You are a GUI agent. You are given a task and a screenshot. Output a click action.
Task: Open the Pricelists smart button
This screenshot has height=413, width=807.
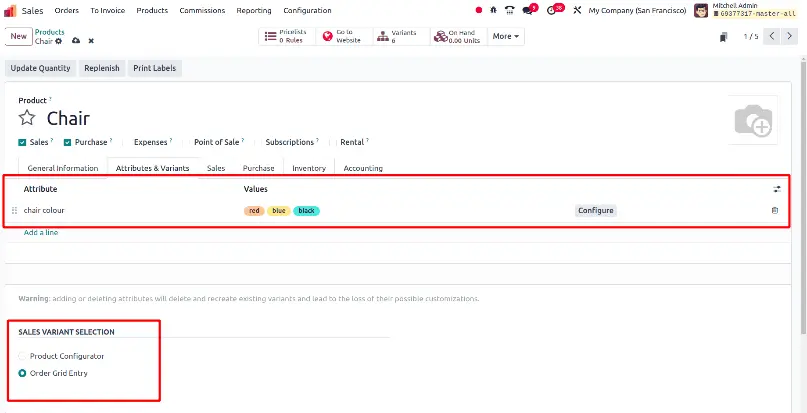(287, 36)
